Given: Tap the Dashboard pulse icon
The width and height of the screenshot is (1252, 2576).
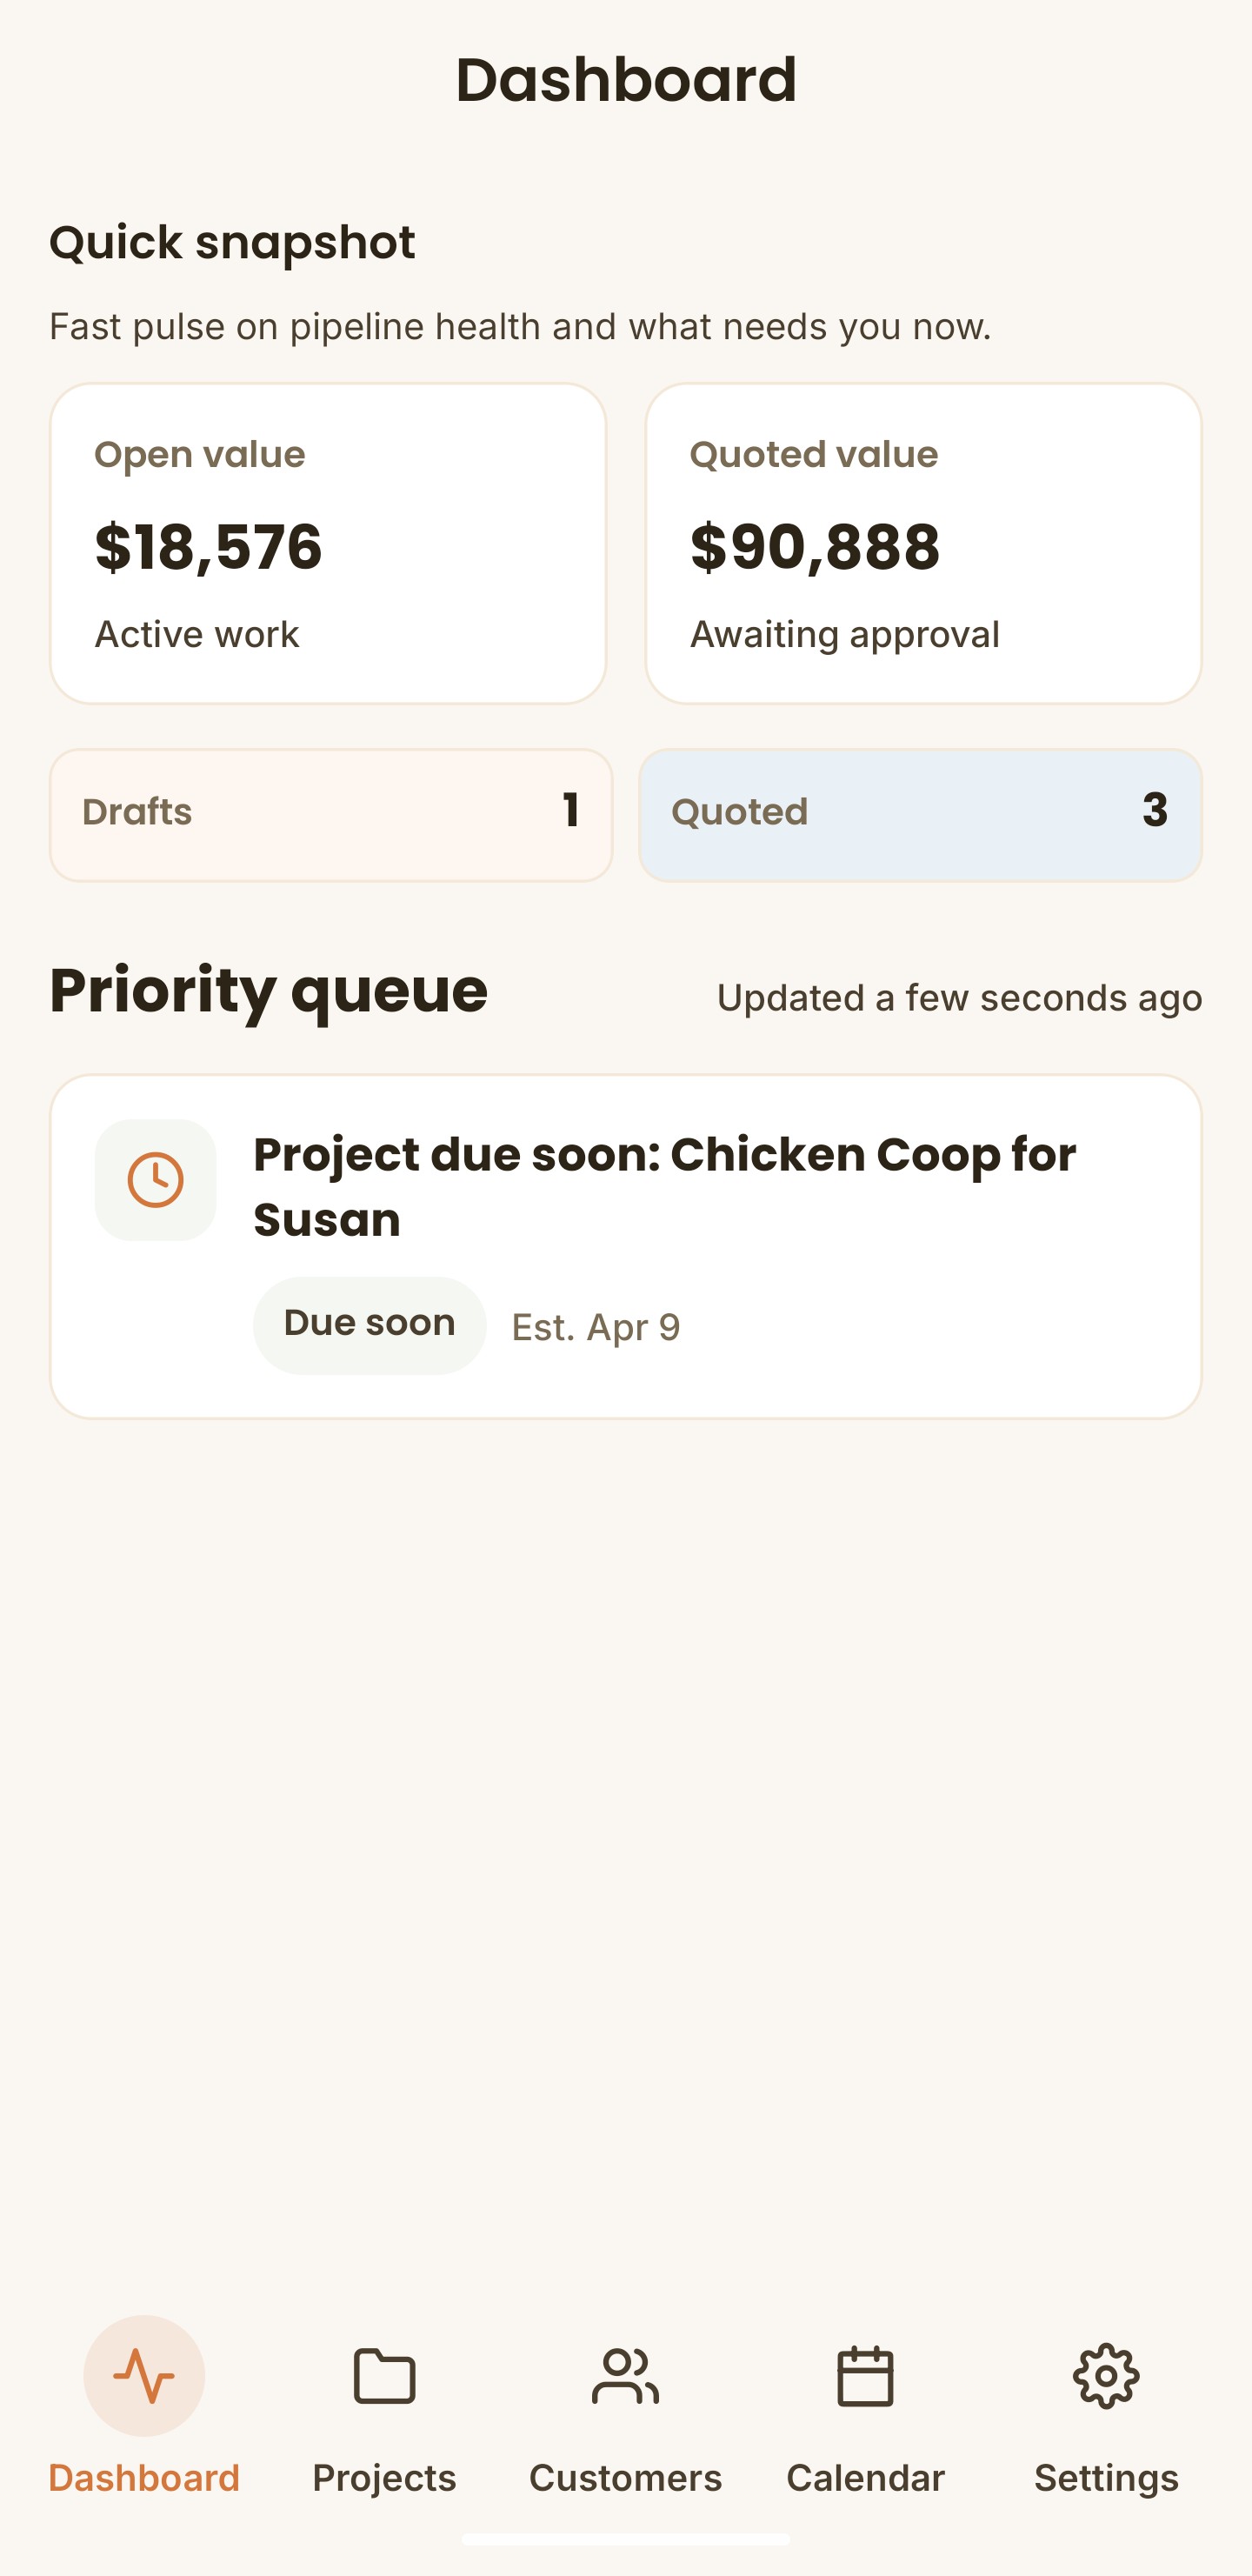Looking at the screenshot, I should click(144, 2375).
